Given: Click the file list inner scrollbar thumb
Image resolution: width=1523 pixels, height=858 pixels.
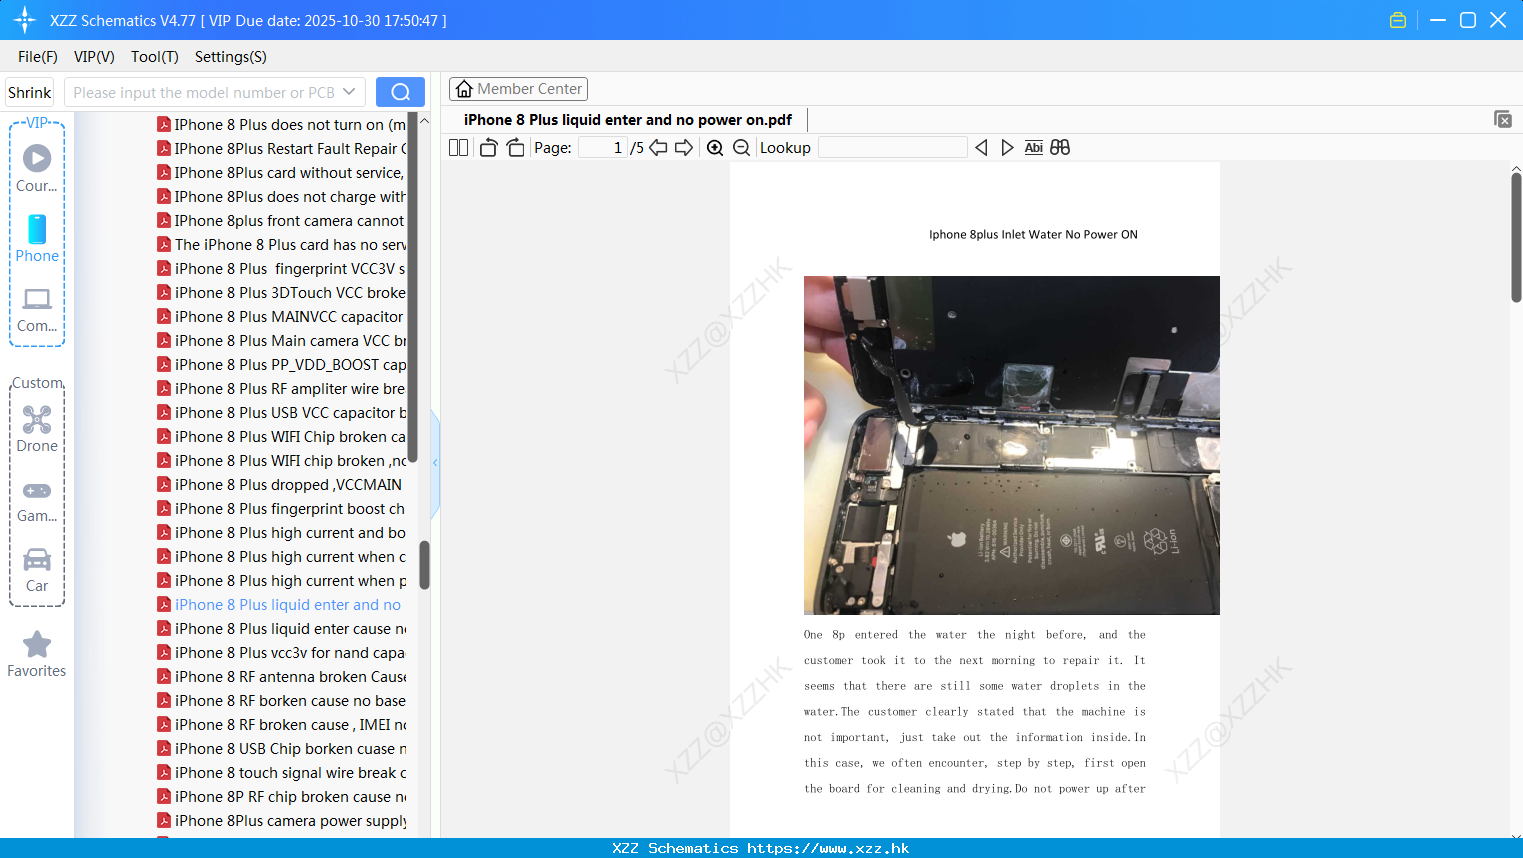Looking at the screenshot, I should [413, 288].
